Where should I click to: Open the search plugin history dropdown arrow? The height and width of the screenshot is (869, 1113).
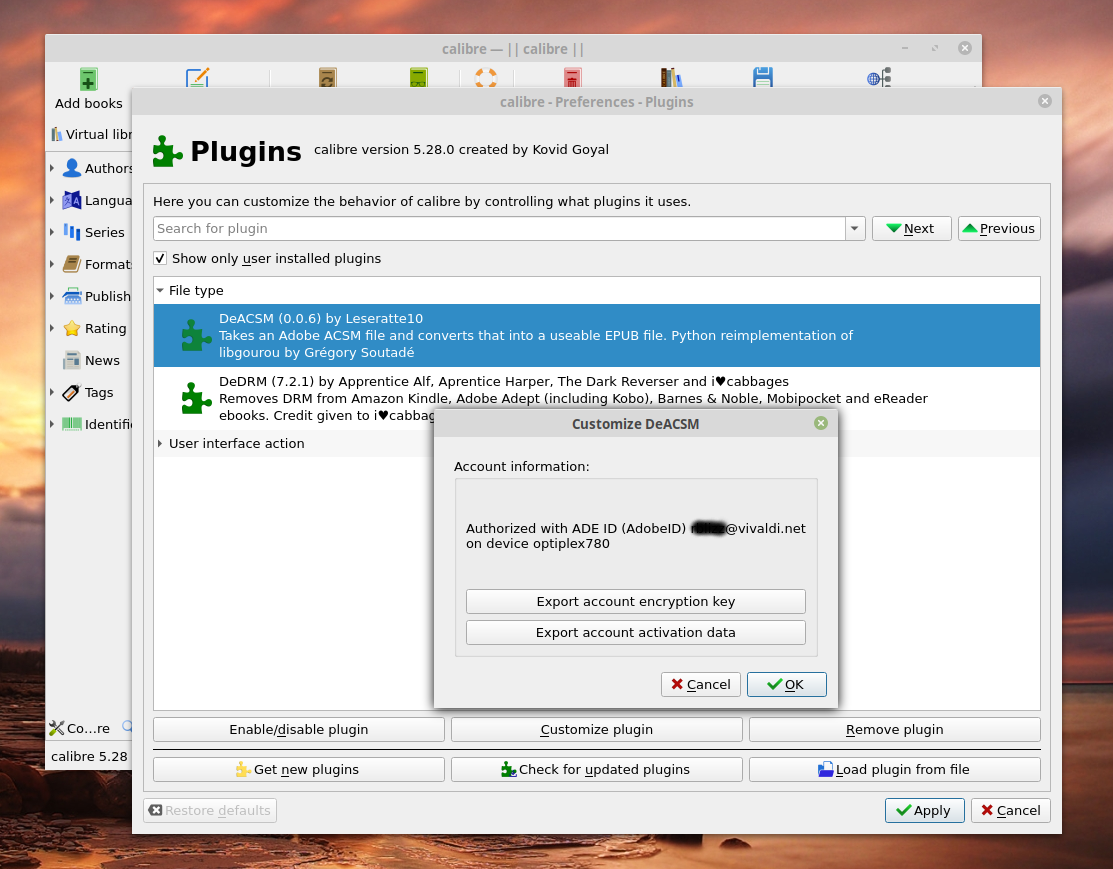(855, 229)
